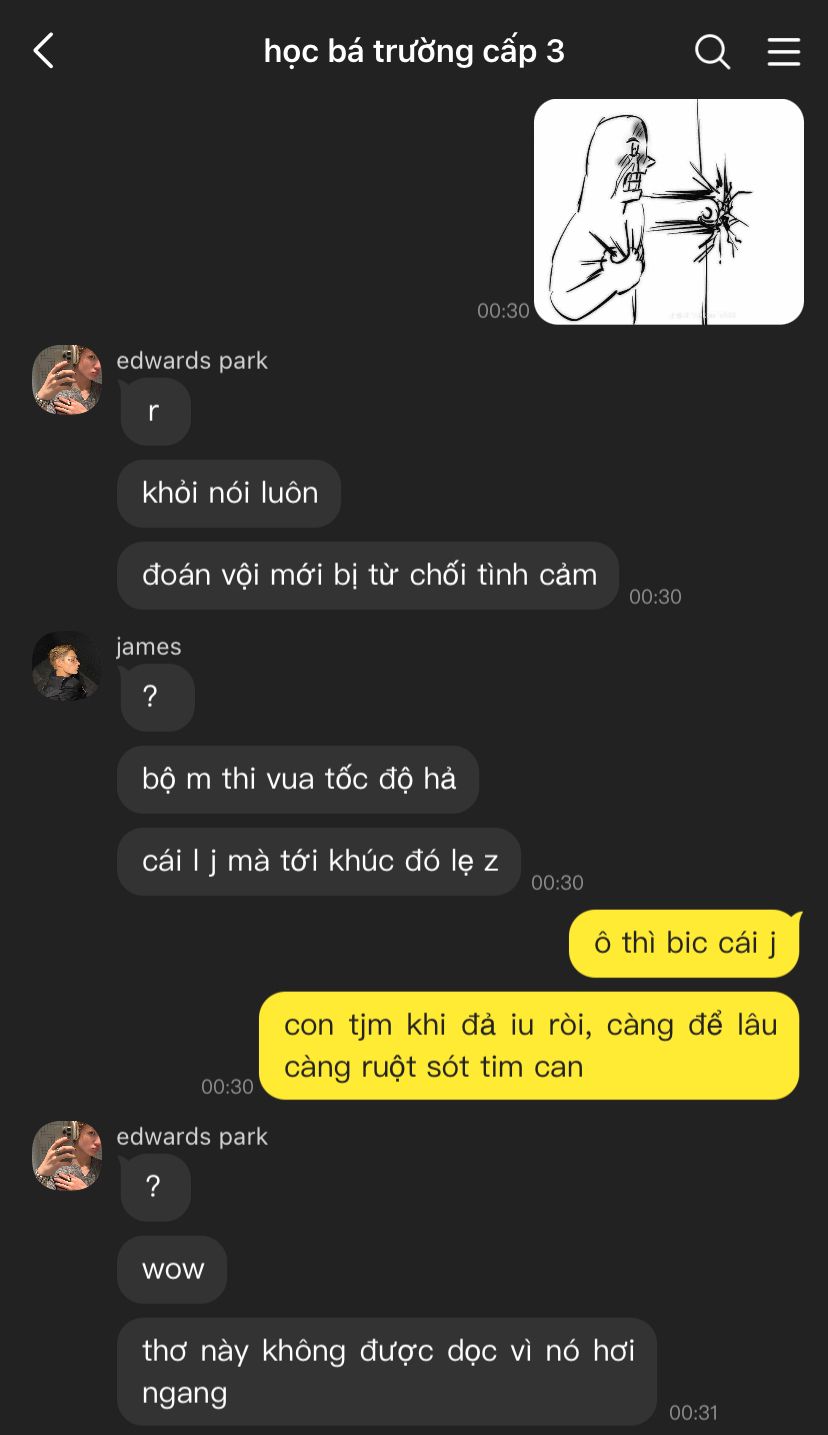
Task: Select the "khỏi nói luôn" message bubble
Action: [229, 493]
